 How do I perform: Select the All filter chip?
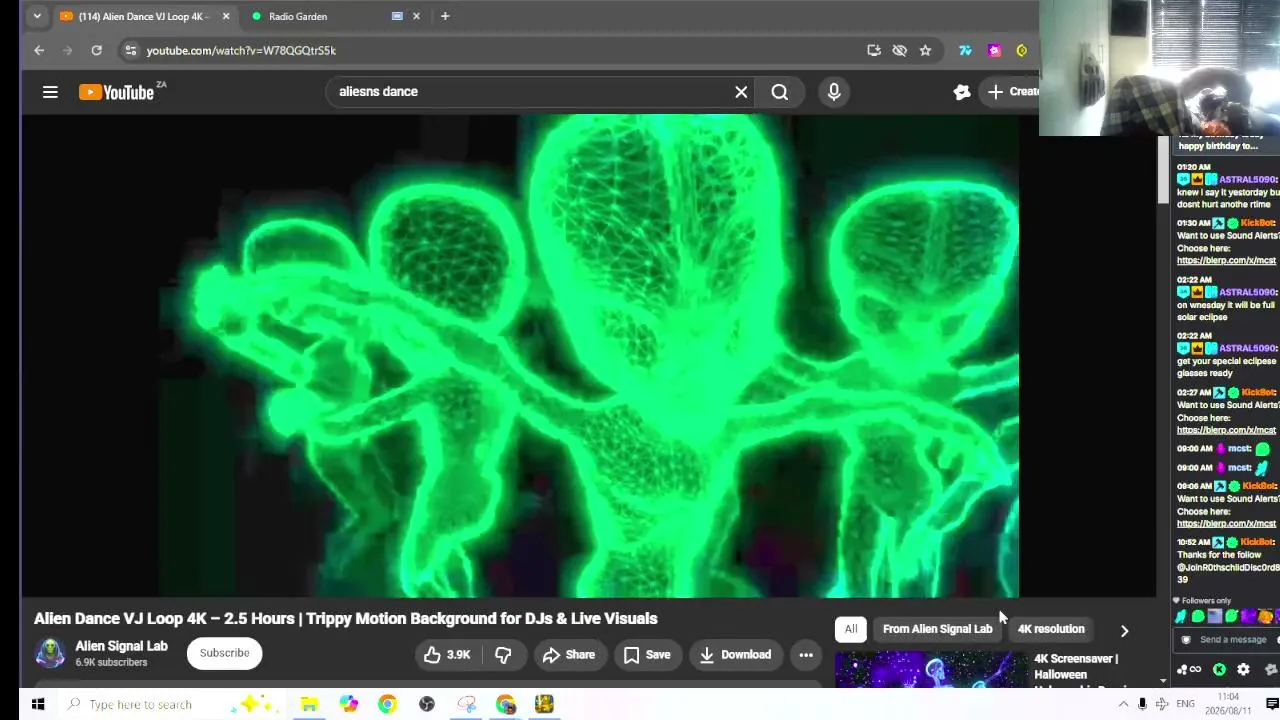pos(851,629)
